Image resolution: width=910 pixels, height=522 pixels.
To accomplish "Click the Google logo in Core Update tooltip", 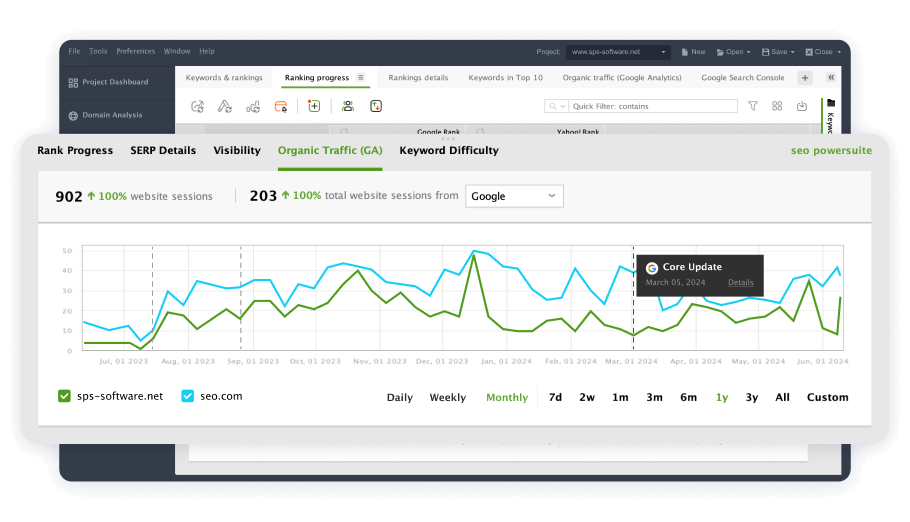I will coord(652,268).
